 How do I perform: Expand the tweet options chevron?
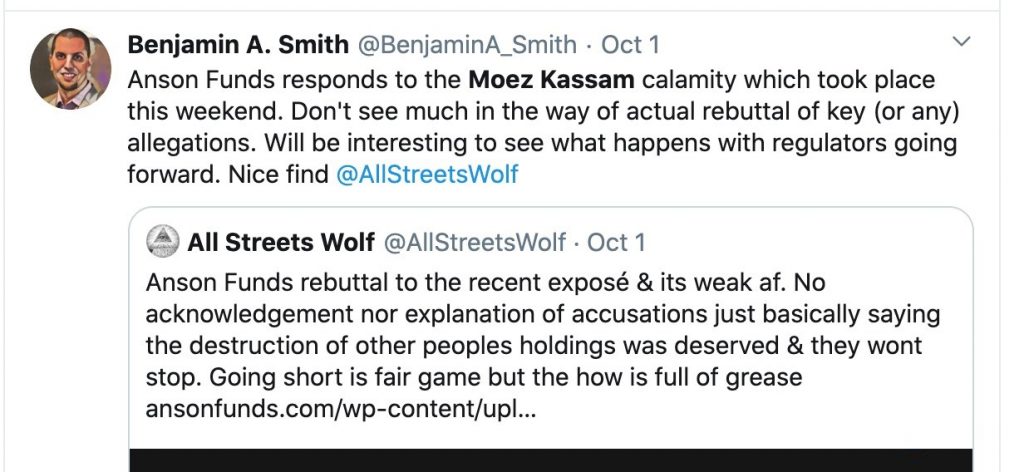(962, 43)
